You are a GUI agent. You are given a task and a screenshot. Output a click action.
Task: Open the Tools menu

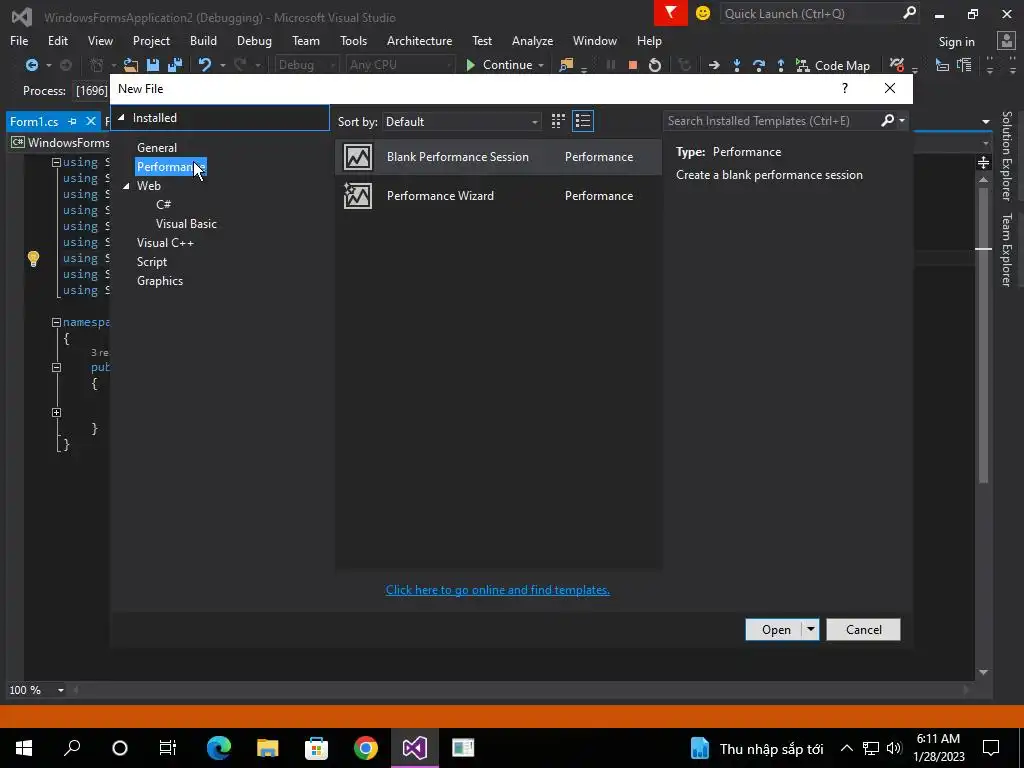coord(353,40)
